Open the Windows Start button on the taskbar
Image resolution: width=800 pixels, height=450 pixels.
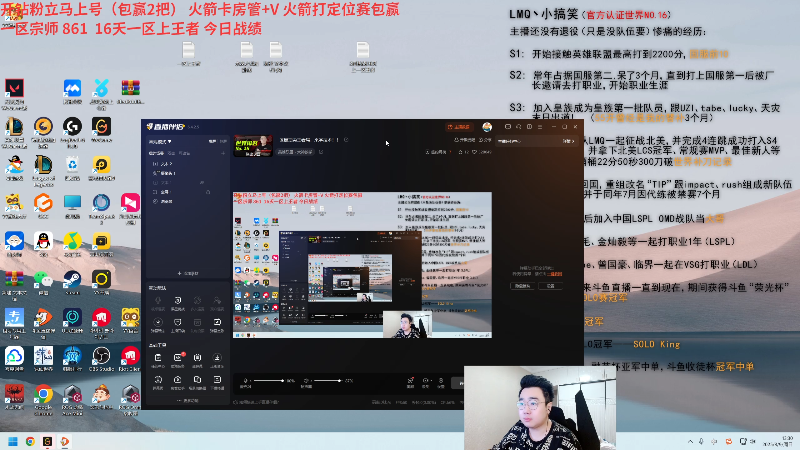[x=13, y=441]
